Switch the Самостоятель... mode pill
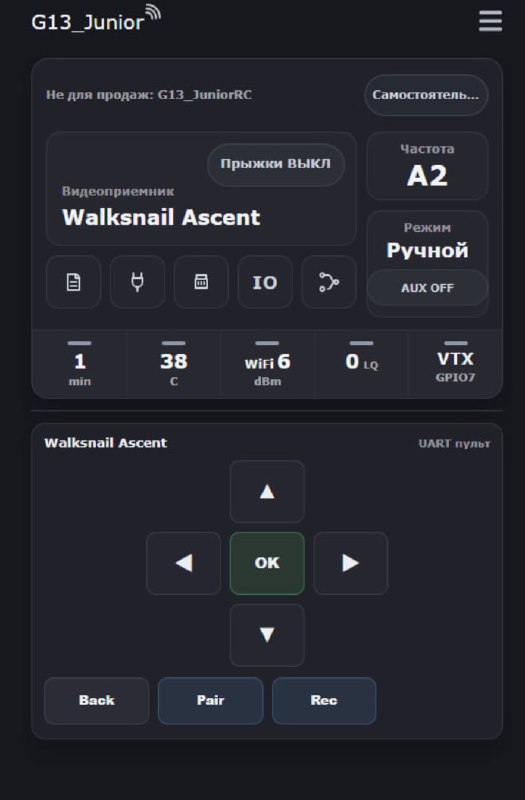The width and height of the screenshot is (525, 800). click(426, 95)
